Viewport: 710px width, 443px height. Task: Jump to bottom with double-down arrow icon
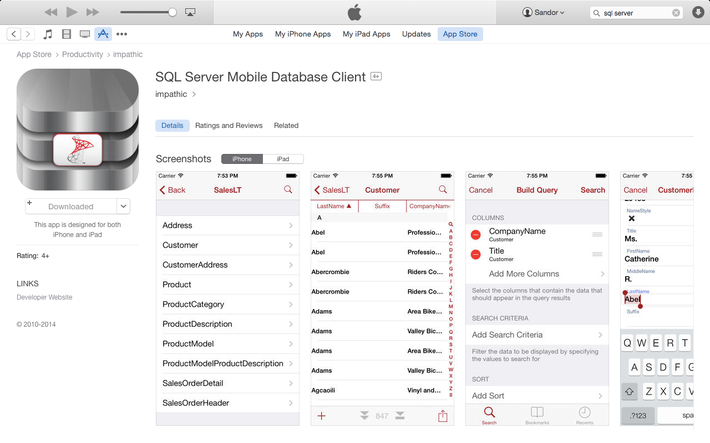365,415
